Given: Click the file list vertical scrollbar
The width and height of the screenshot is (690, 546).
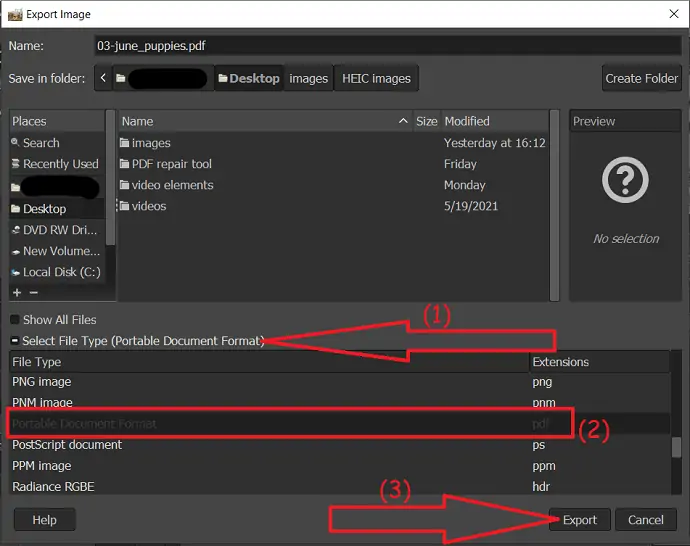Looking at the screenshot, I should pyautogui.click(x=554, y=205).
